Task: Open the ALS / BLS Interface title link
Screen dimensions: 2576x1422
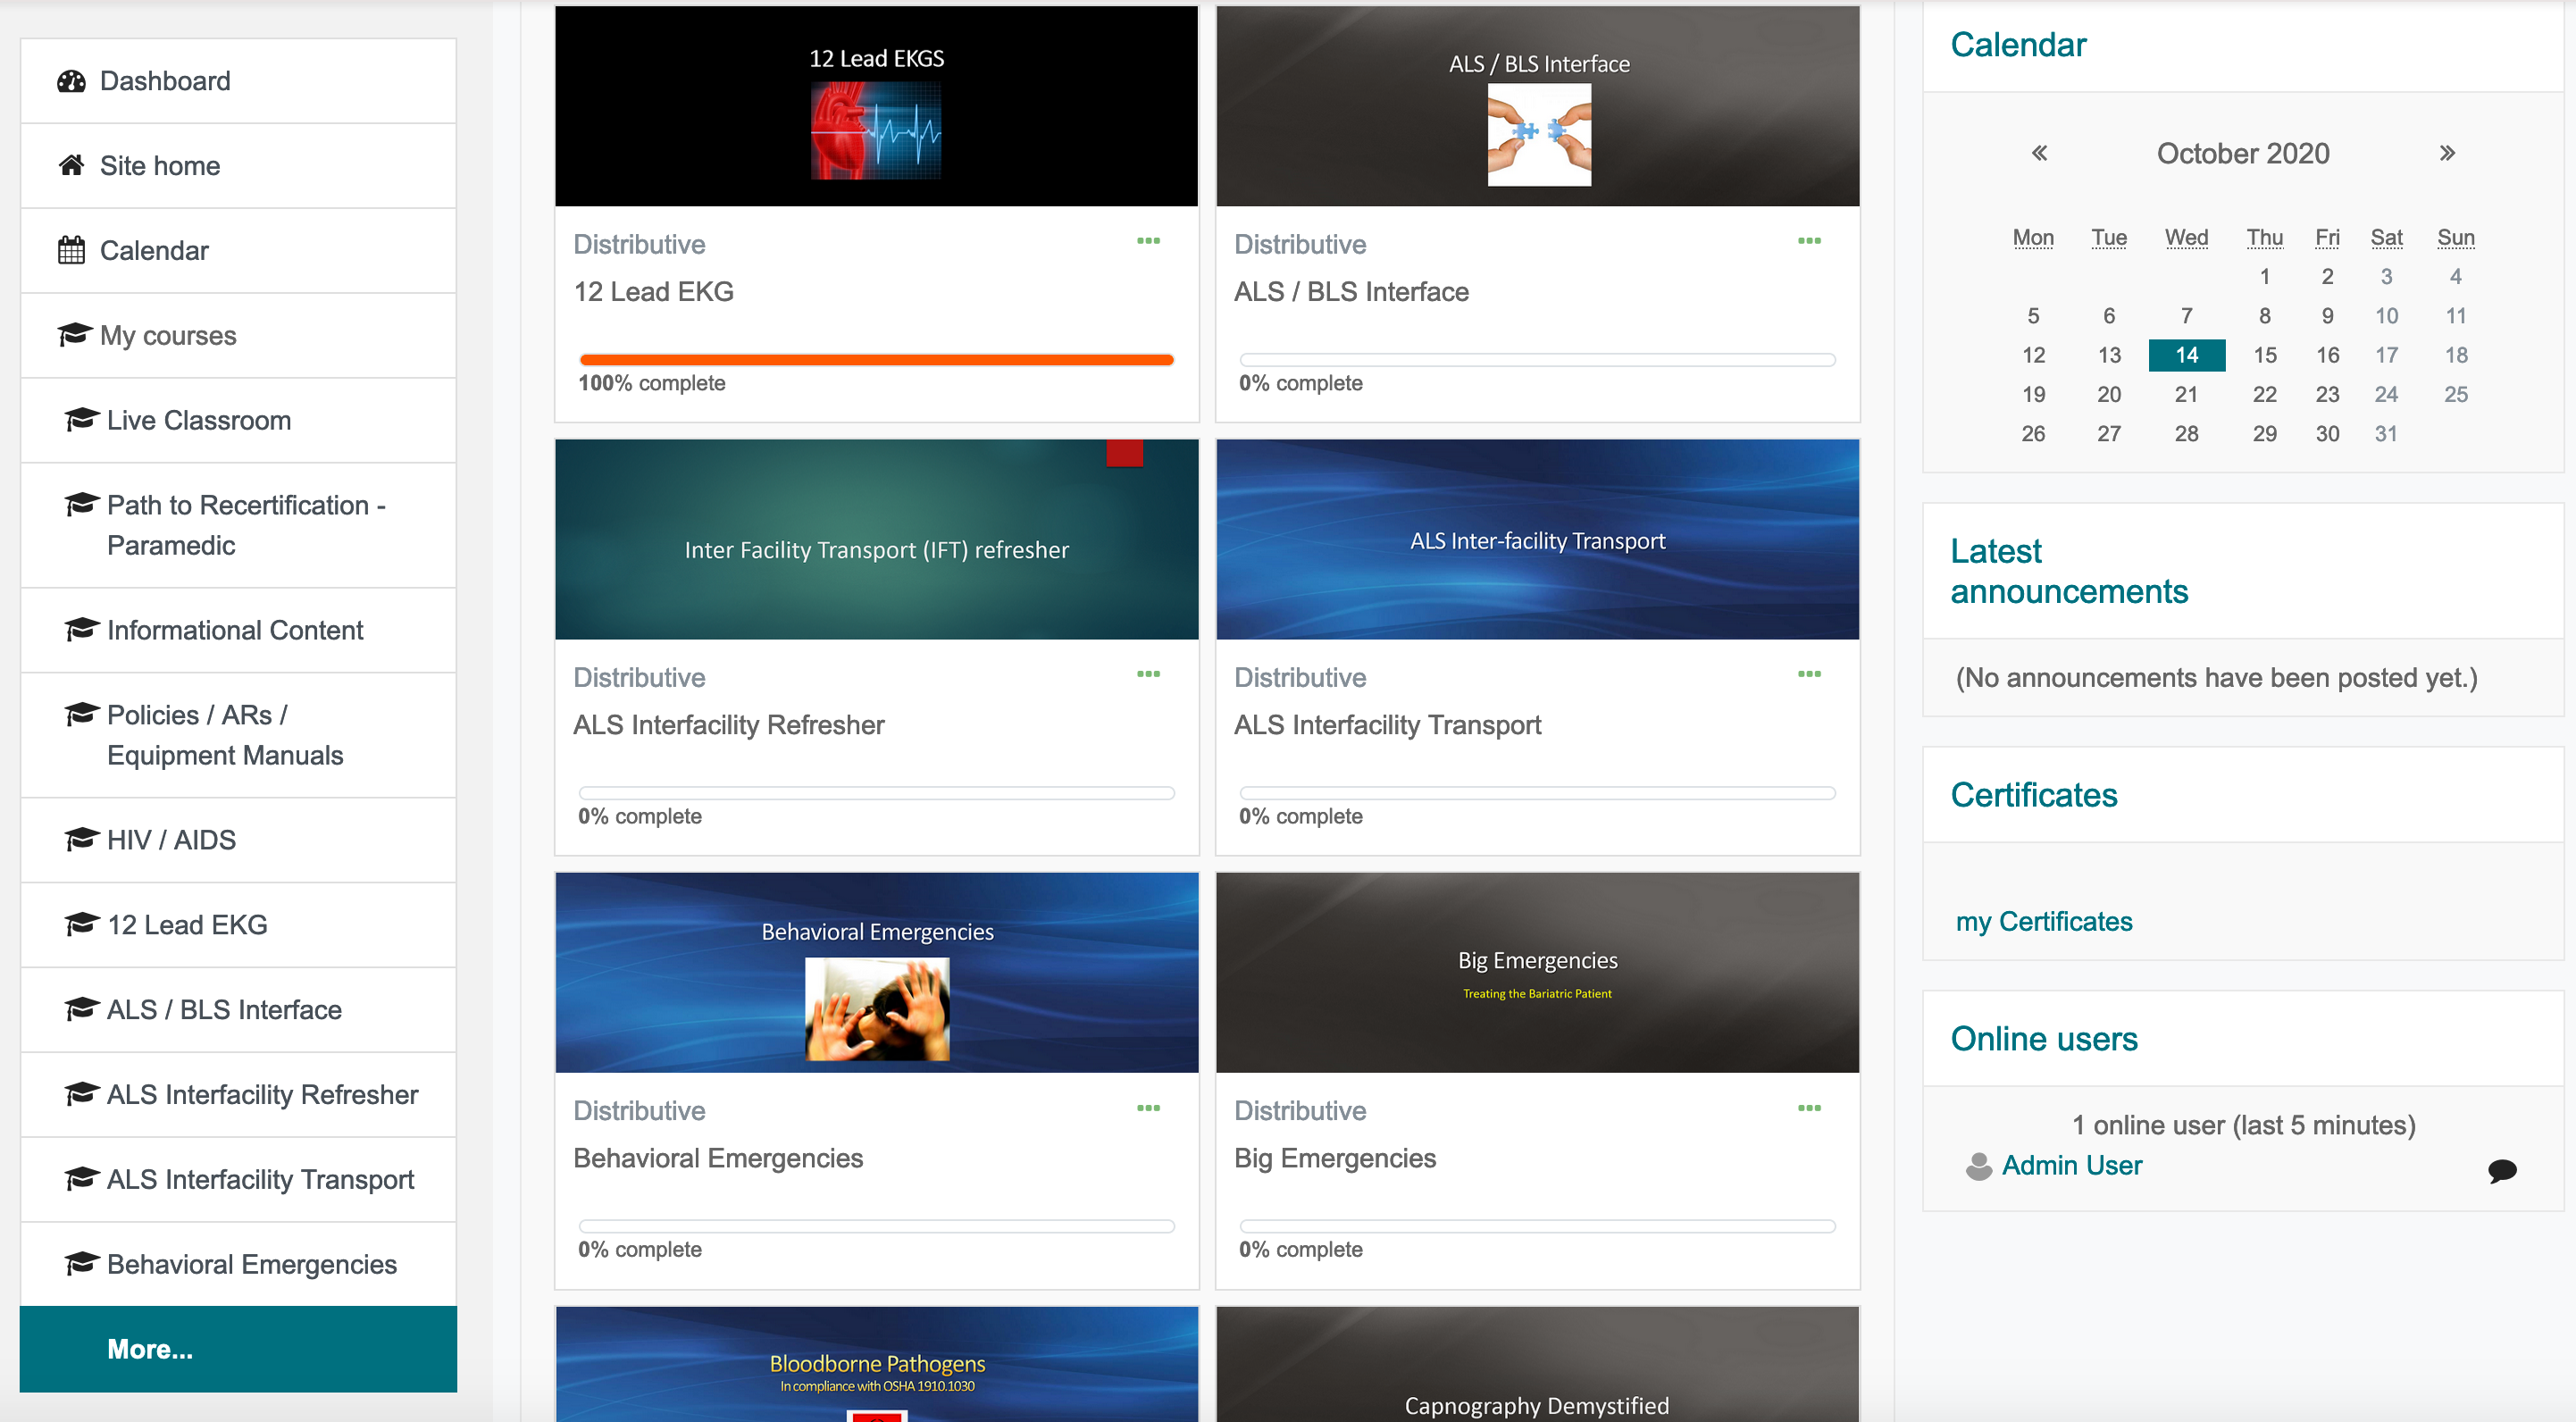Action: tap(1351, 292)
